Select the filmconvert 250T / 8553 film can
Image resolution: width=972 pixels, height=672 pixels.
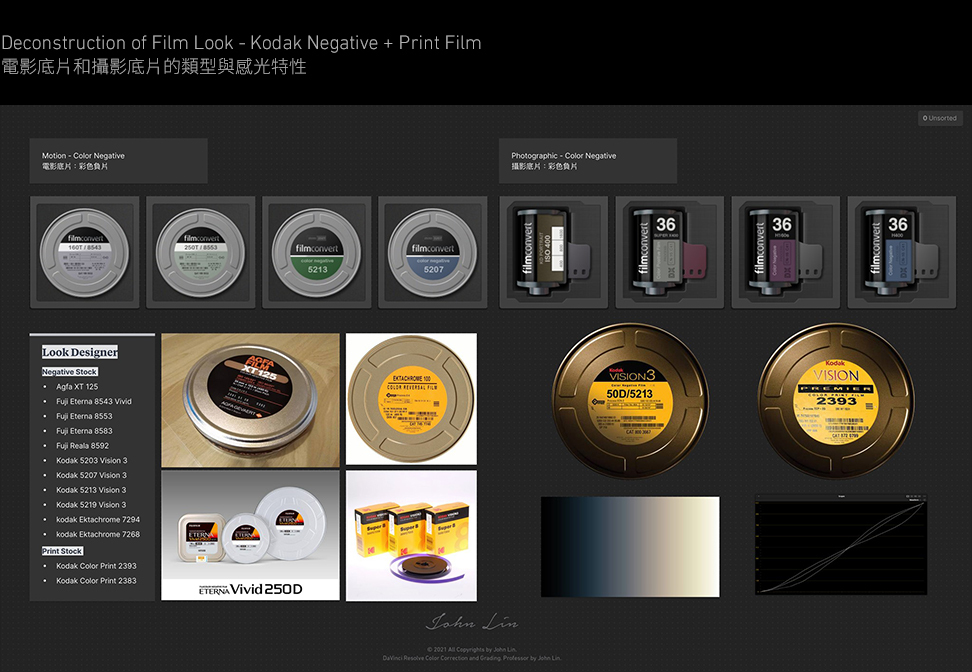pyautogui.click(x=200, y=252)
